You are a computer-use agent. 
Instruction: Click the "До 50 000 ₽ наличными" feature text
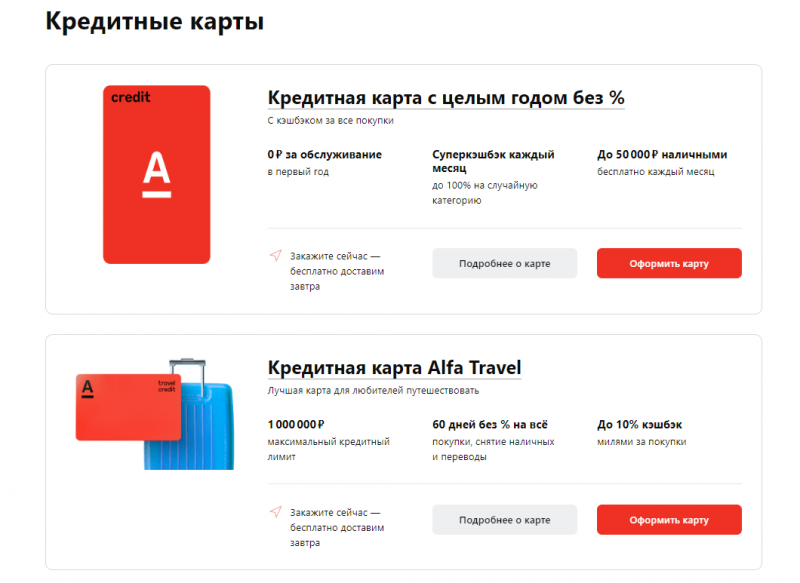point(662,155)
